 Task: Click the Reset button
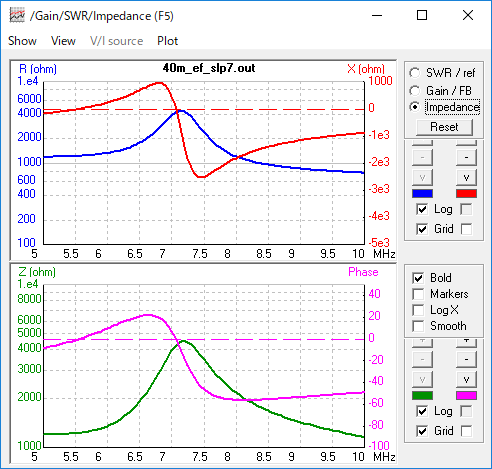tap(444, 127)
